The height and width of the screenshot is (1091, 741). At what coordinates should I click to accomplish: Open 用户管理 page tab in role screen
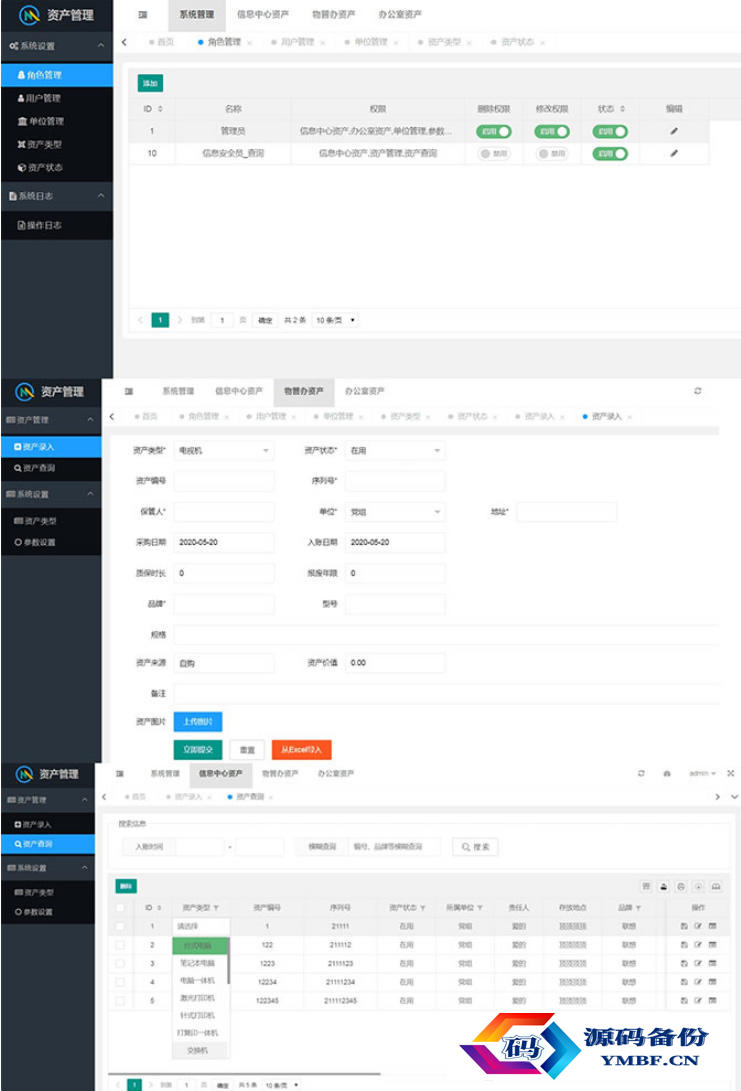(x=298, y=42)
